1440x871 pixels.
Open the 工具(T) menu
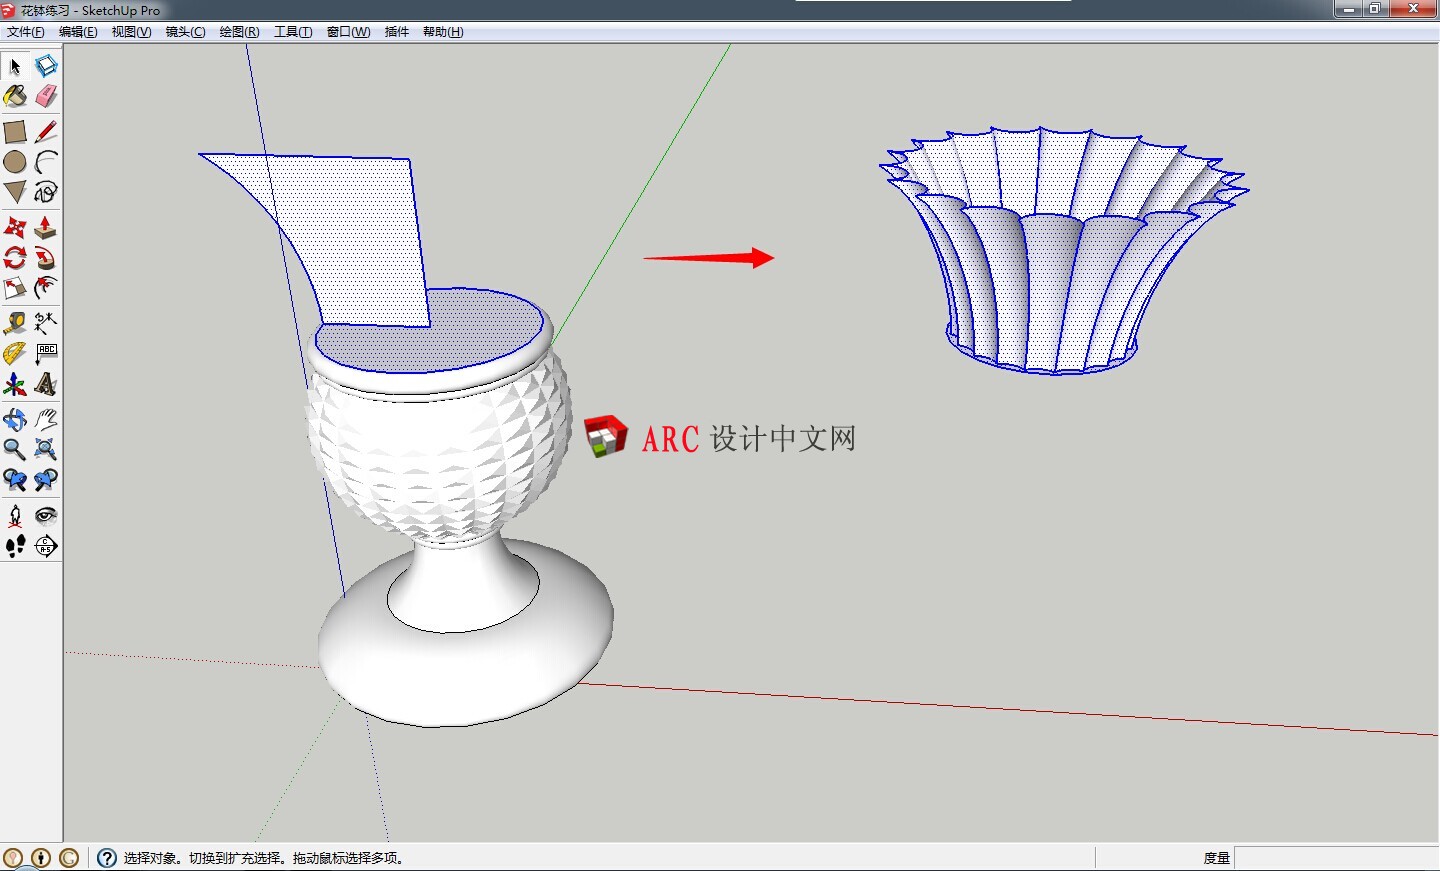pos(293,32)
